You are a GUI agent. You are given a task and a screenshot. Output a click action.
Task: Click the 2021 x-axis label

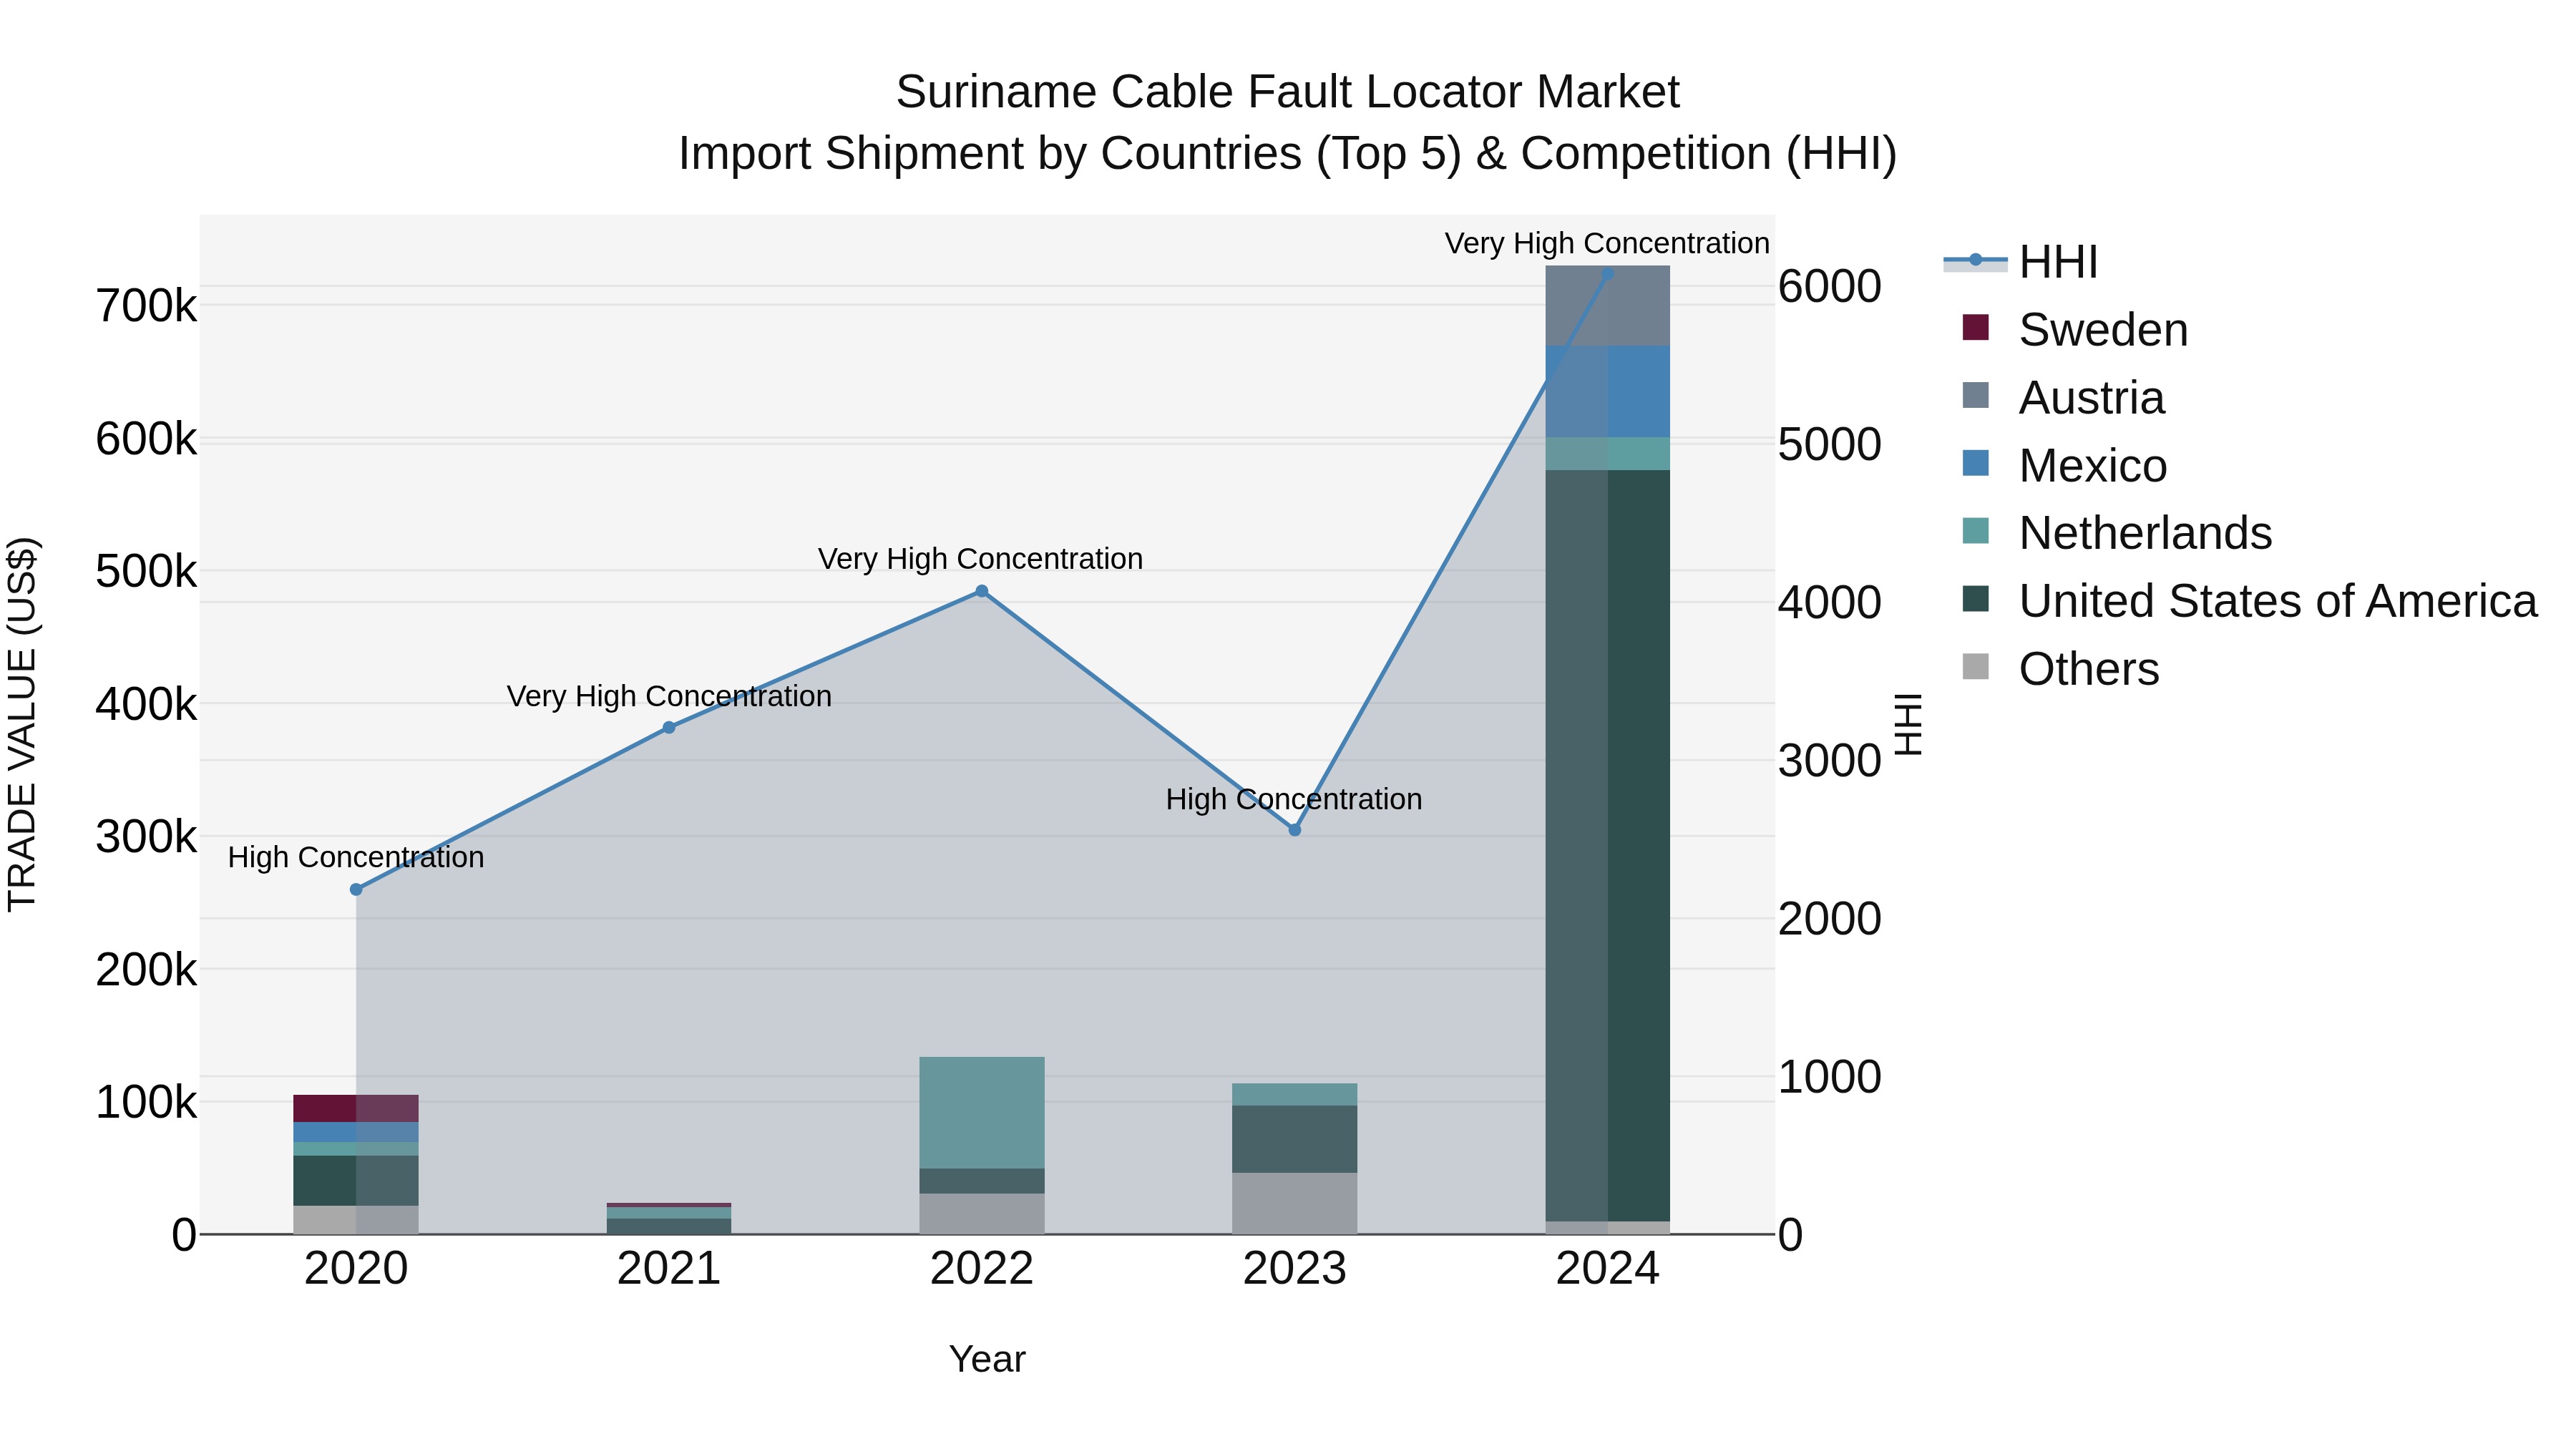(669, 1269)
